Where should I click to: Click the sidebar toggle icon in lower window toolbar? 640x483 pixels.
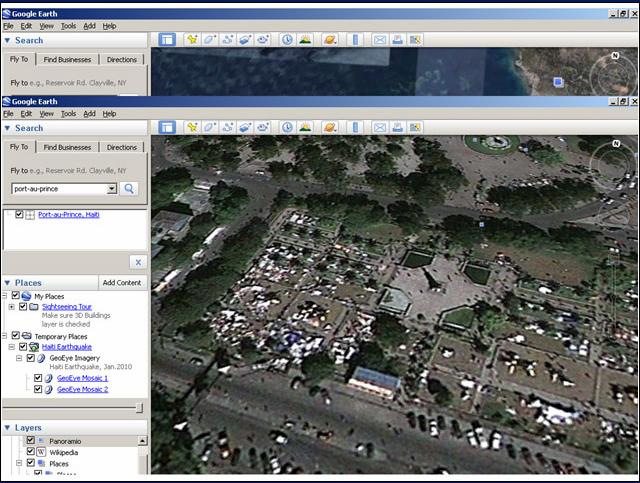point(166,127)
